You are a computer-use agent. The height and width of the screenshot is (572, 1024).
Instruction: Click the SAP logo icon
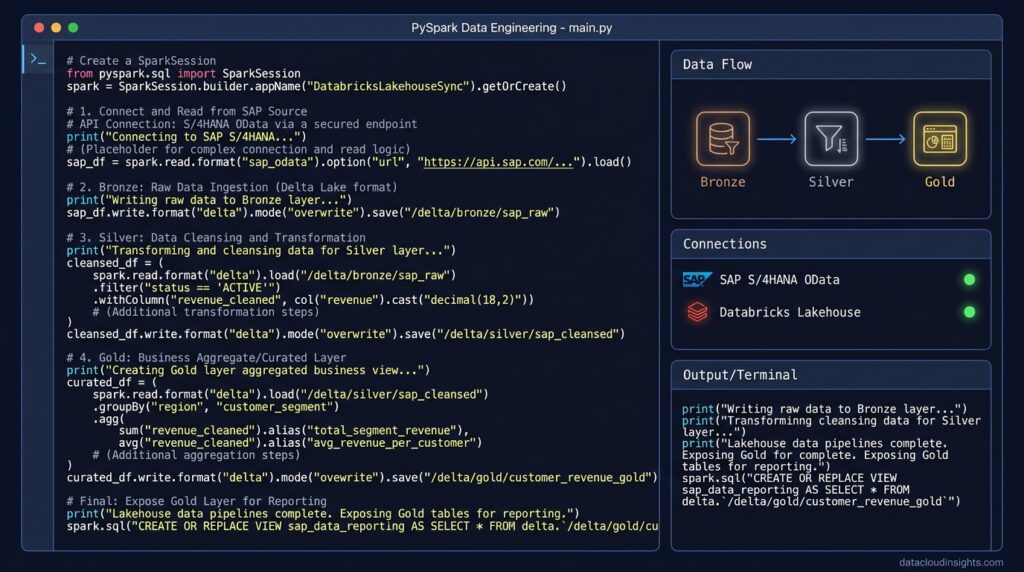pyautogui.click(x=696, y=279)
